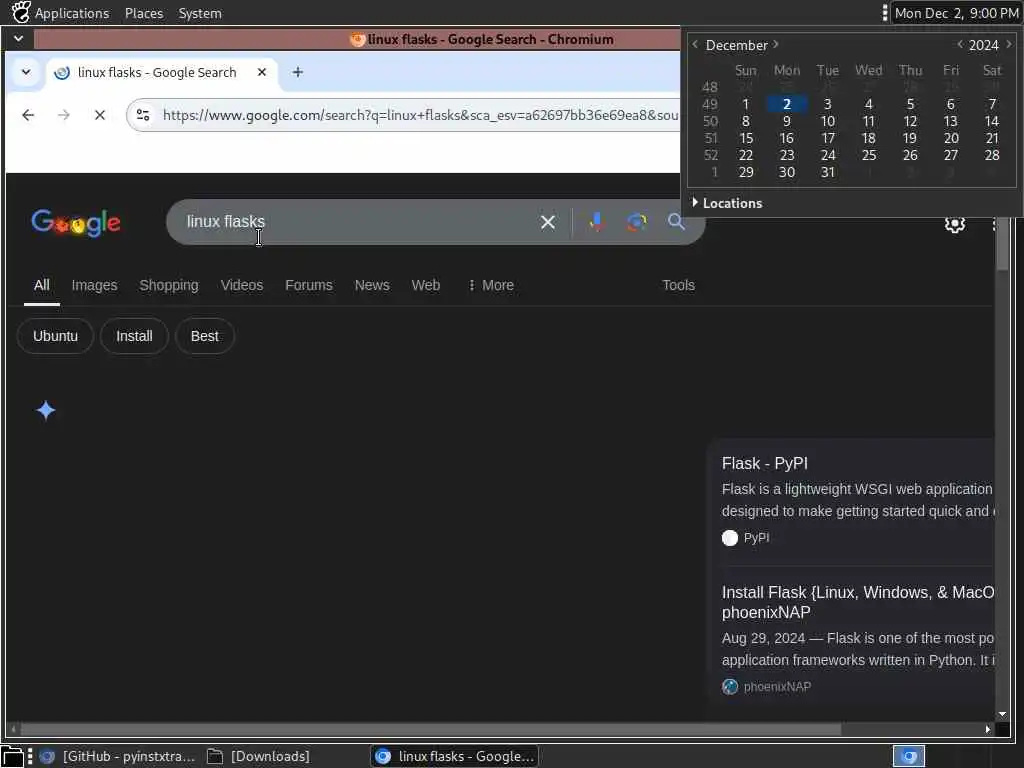Image resolution: width=1024 pixels, height=768 pixels.
Task: Go back with the browser back arrow
Action: pos(28,116)
